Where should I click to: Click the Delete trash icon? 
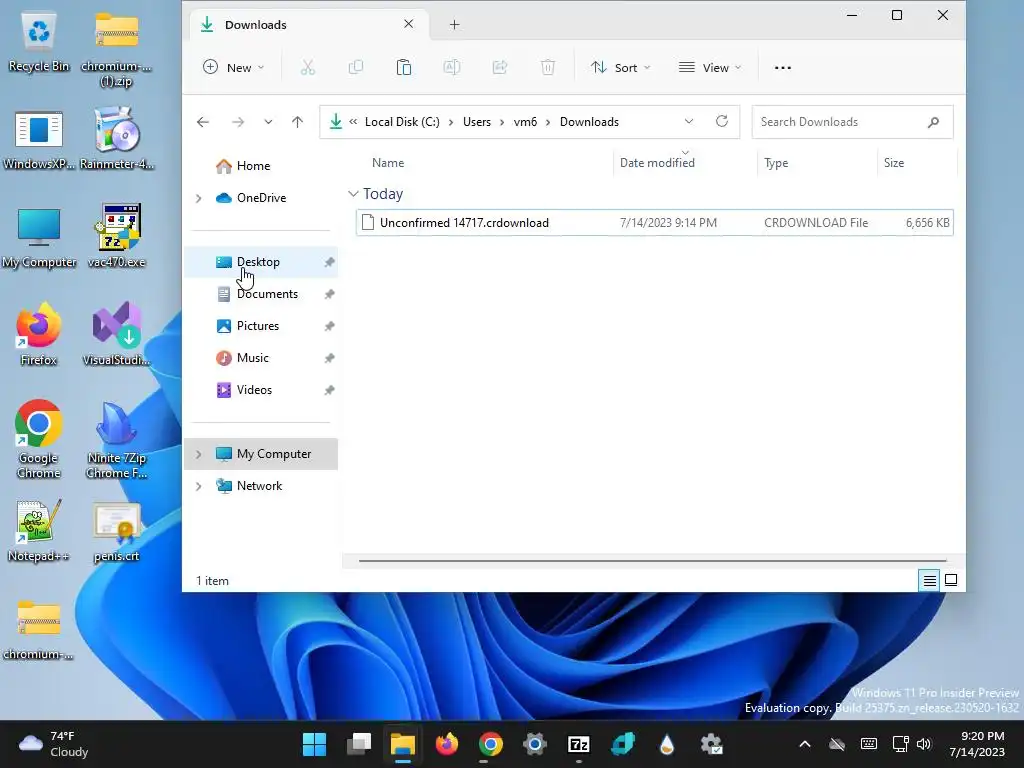click(548, 67)
